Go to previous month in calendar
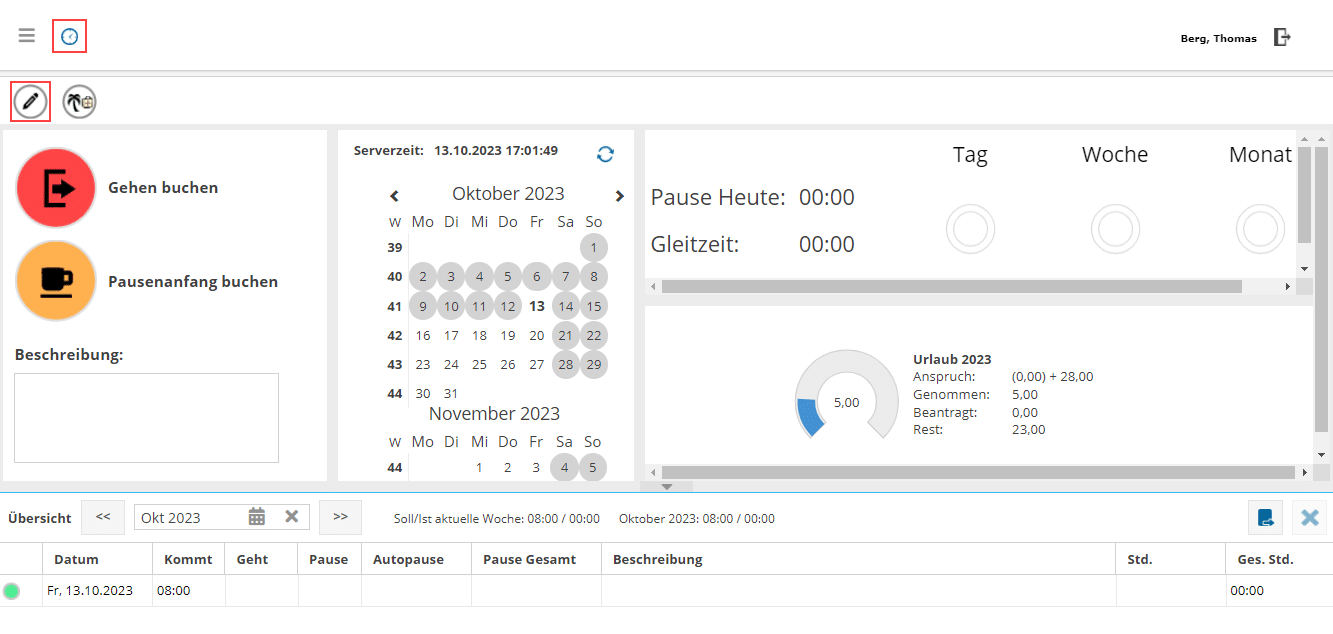1333x634 pixels. coord(394,196)
